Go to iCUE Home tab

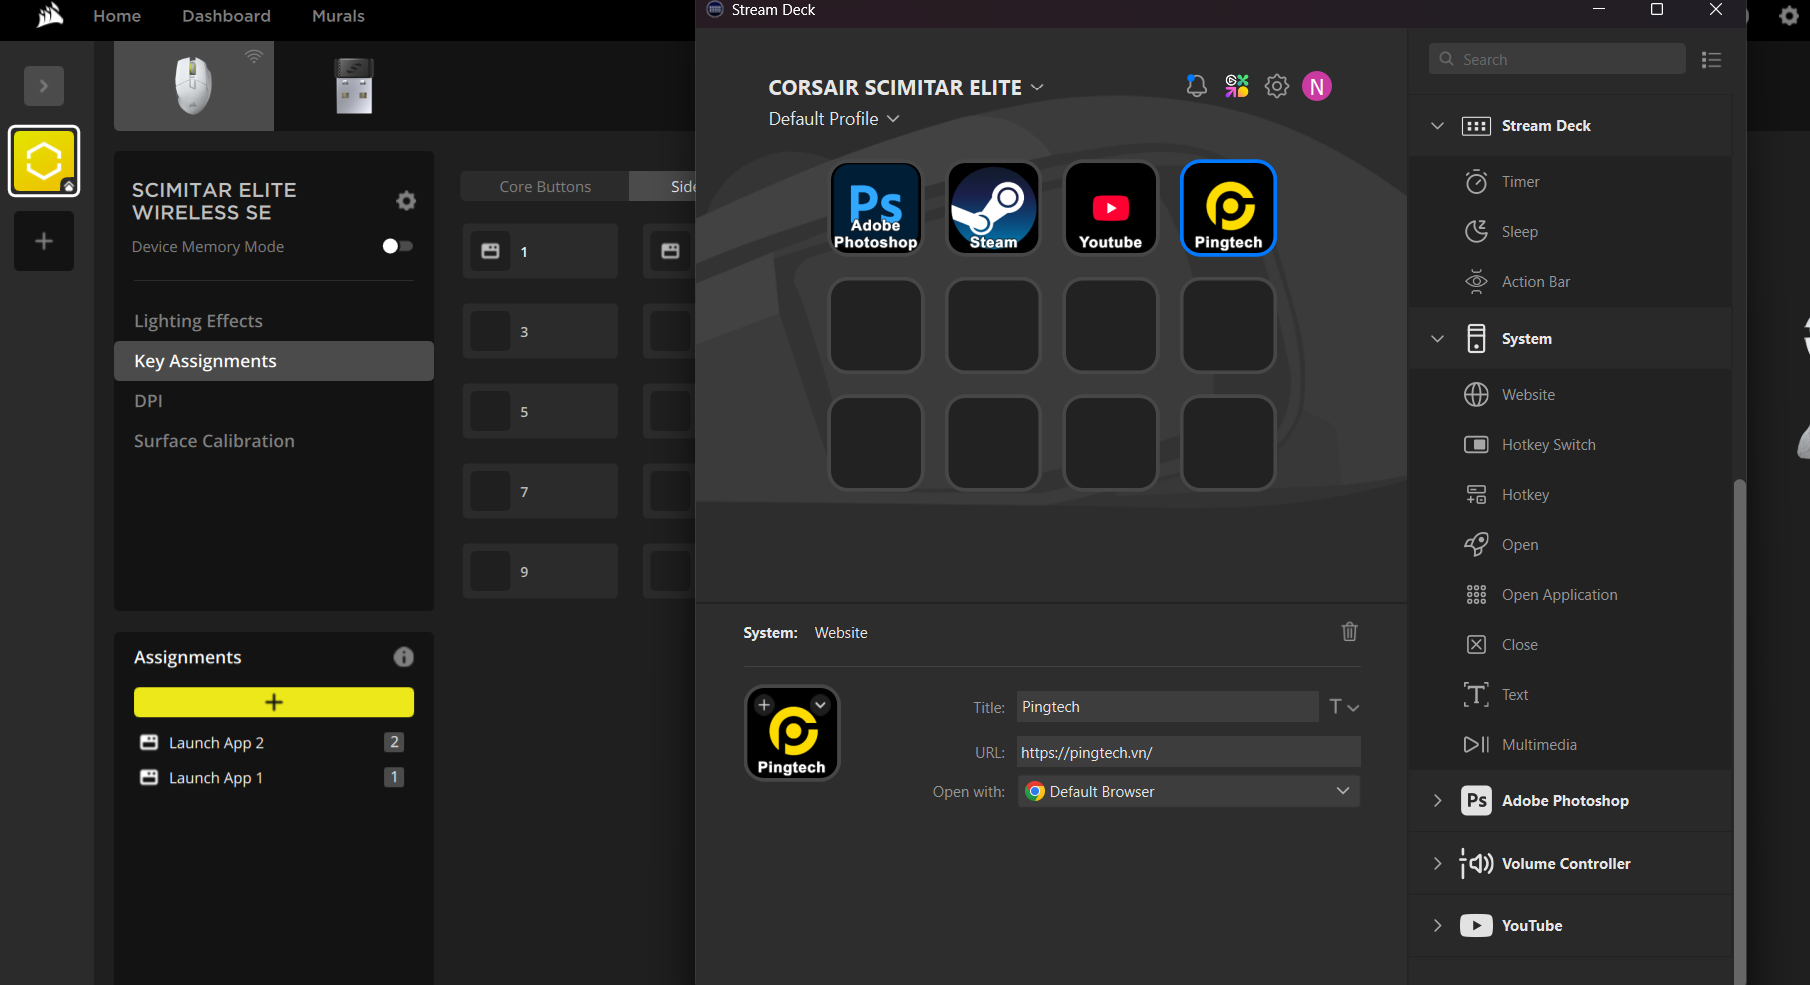click(117, 16)
